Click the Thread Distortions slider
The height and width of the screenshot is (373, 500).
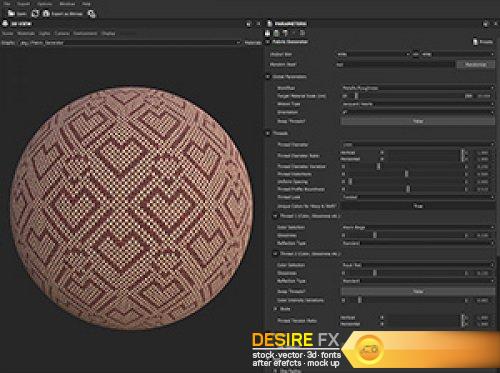[406, 174]
